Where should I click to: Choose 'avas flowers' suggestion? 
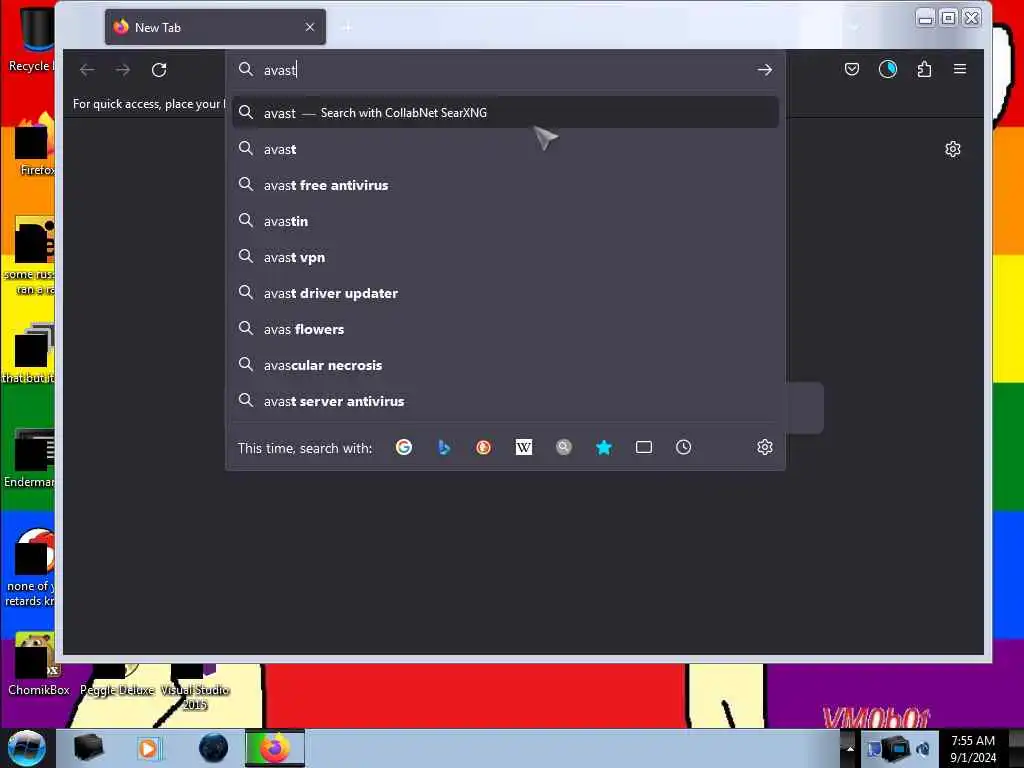(505, 329)
